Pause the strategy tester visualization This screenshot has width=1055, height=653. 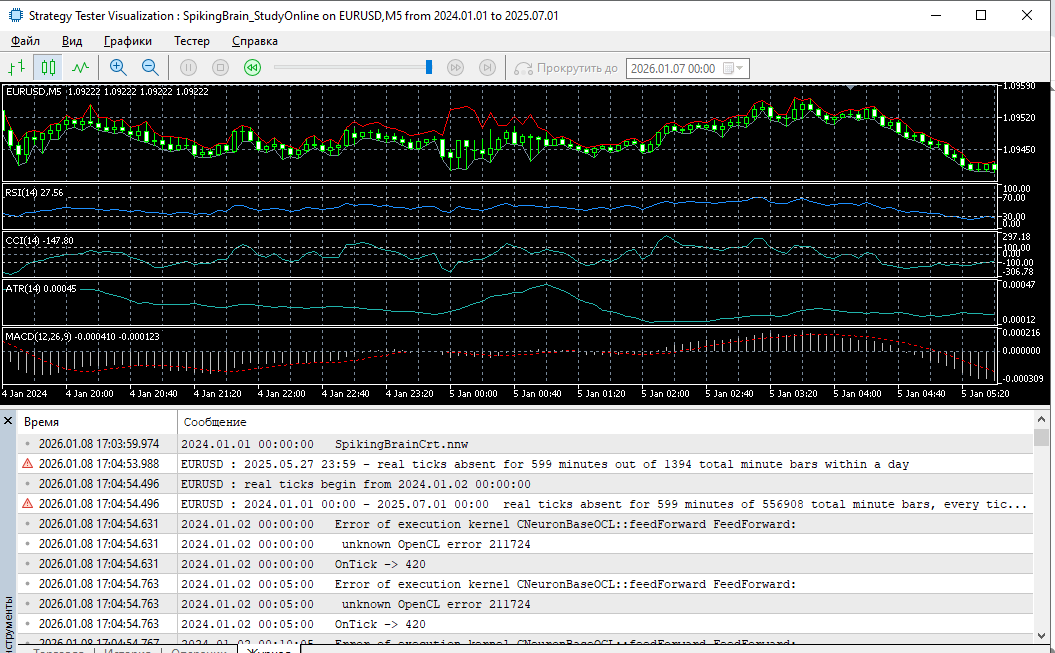pyautogui.click(x=189, y=67)
